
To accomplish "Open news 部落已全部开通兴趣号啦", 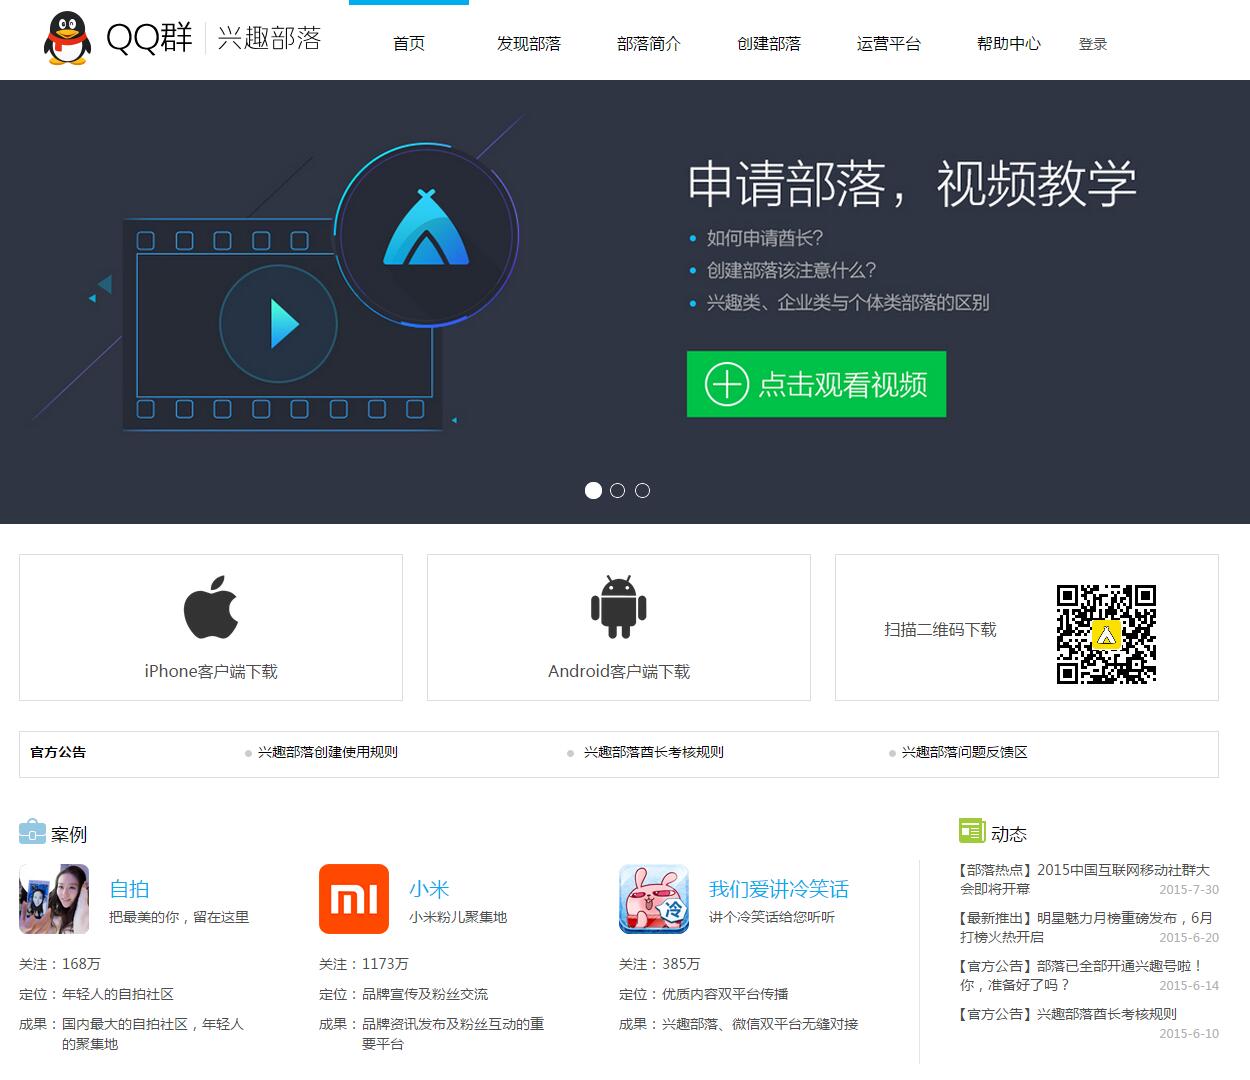I will coord(1081,975).
